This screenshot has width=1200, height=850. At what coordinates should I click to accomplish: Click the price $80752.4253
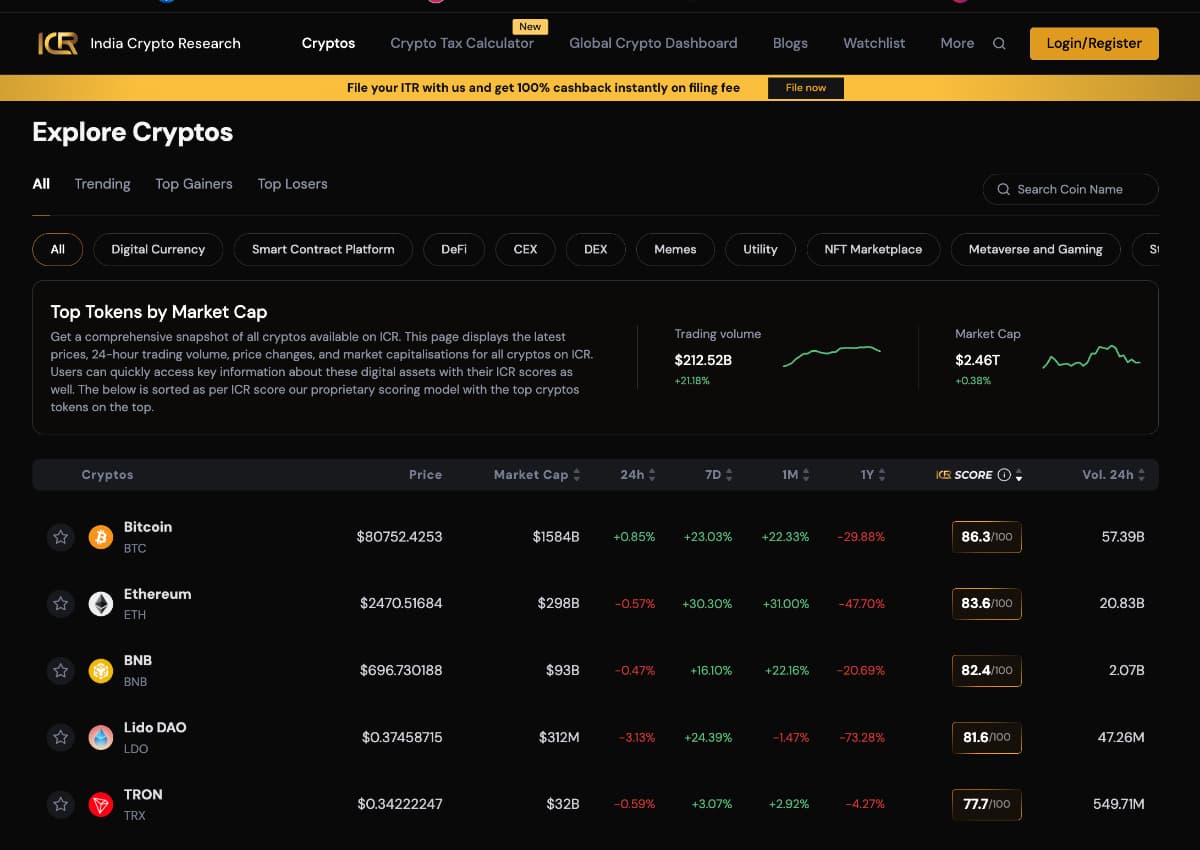(x=399, y=537)
